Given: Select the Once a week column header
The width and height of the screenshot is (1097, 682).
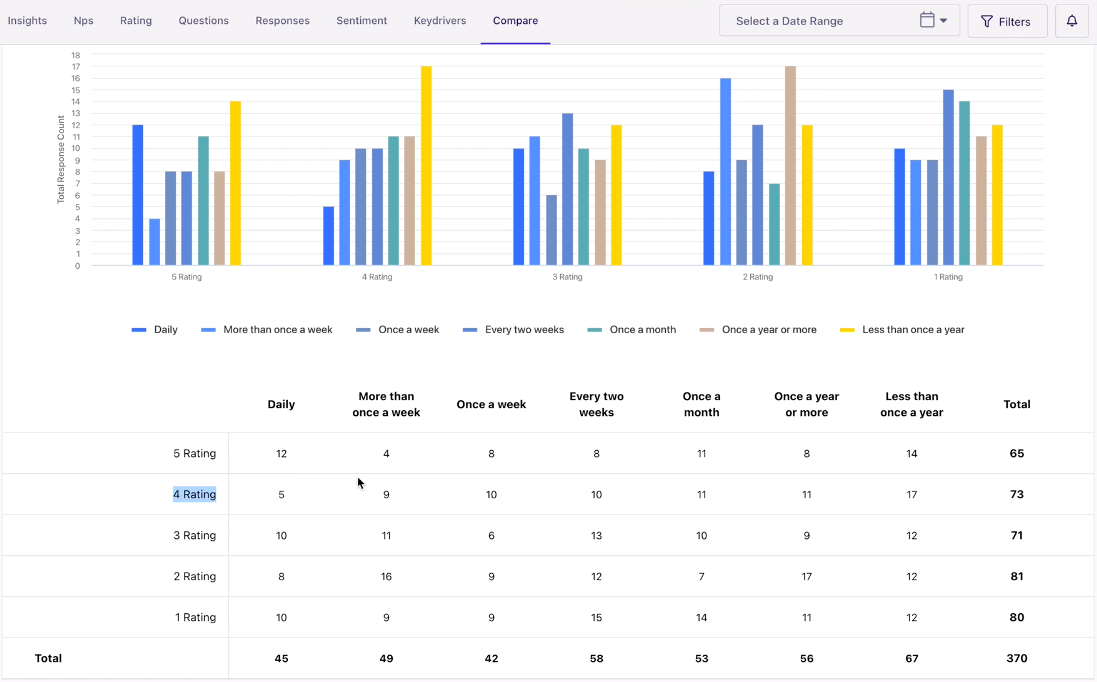Looking at the screenshot, I should [x=491, y=404].
